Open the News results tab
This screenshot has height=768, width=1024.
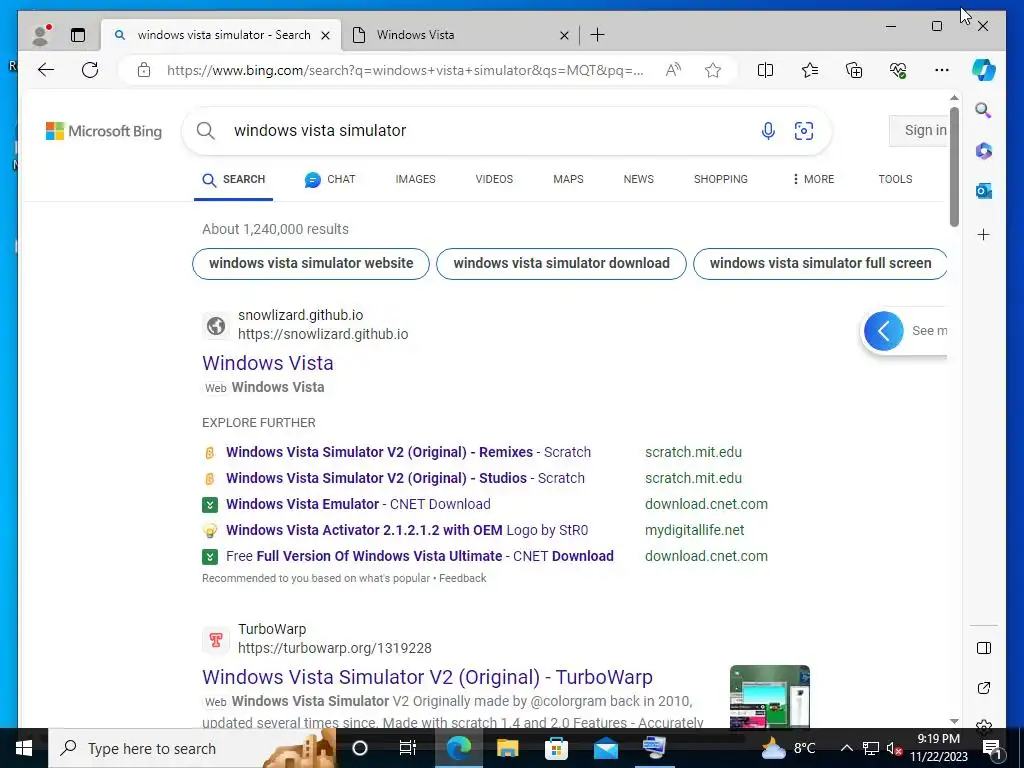coord(639,180)
